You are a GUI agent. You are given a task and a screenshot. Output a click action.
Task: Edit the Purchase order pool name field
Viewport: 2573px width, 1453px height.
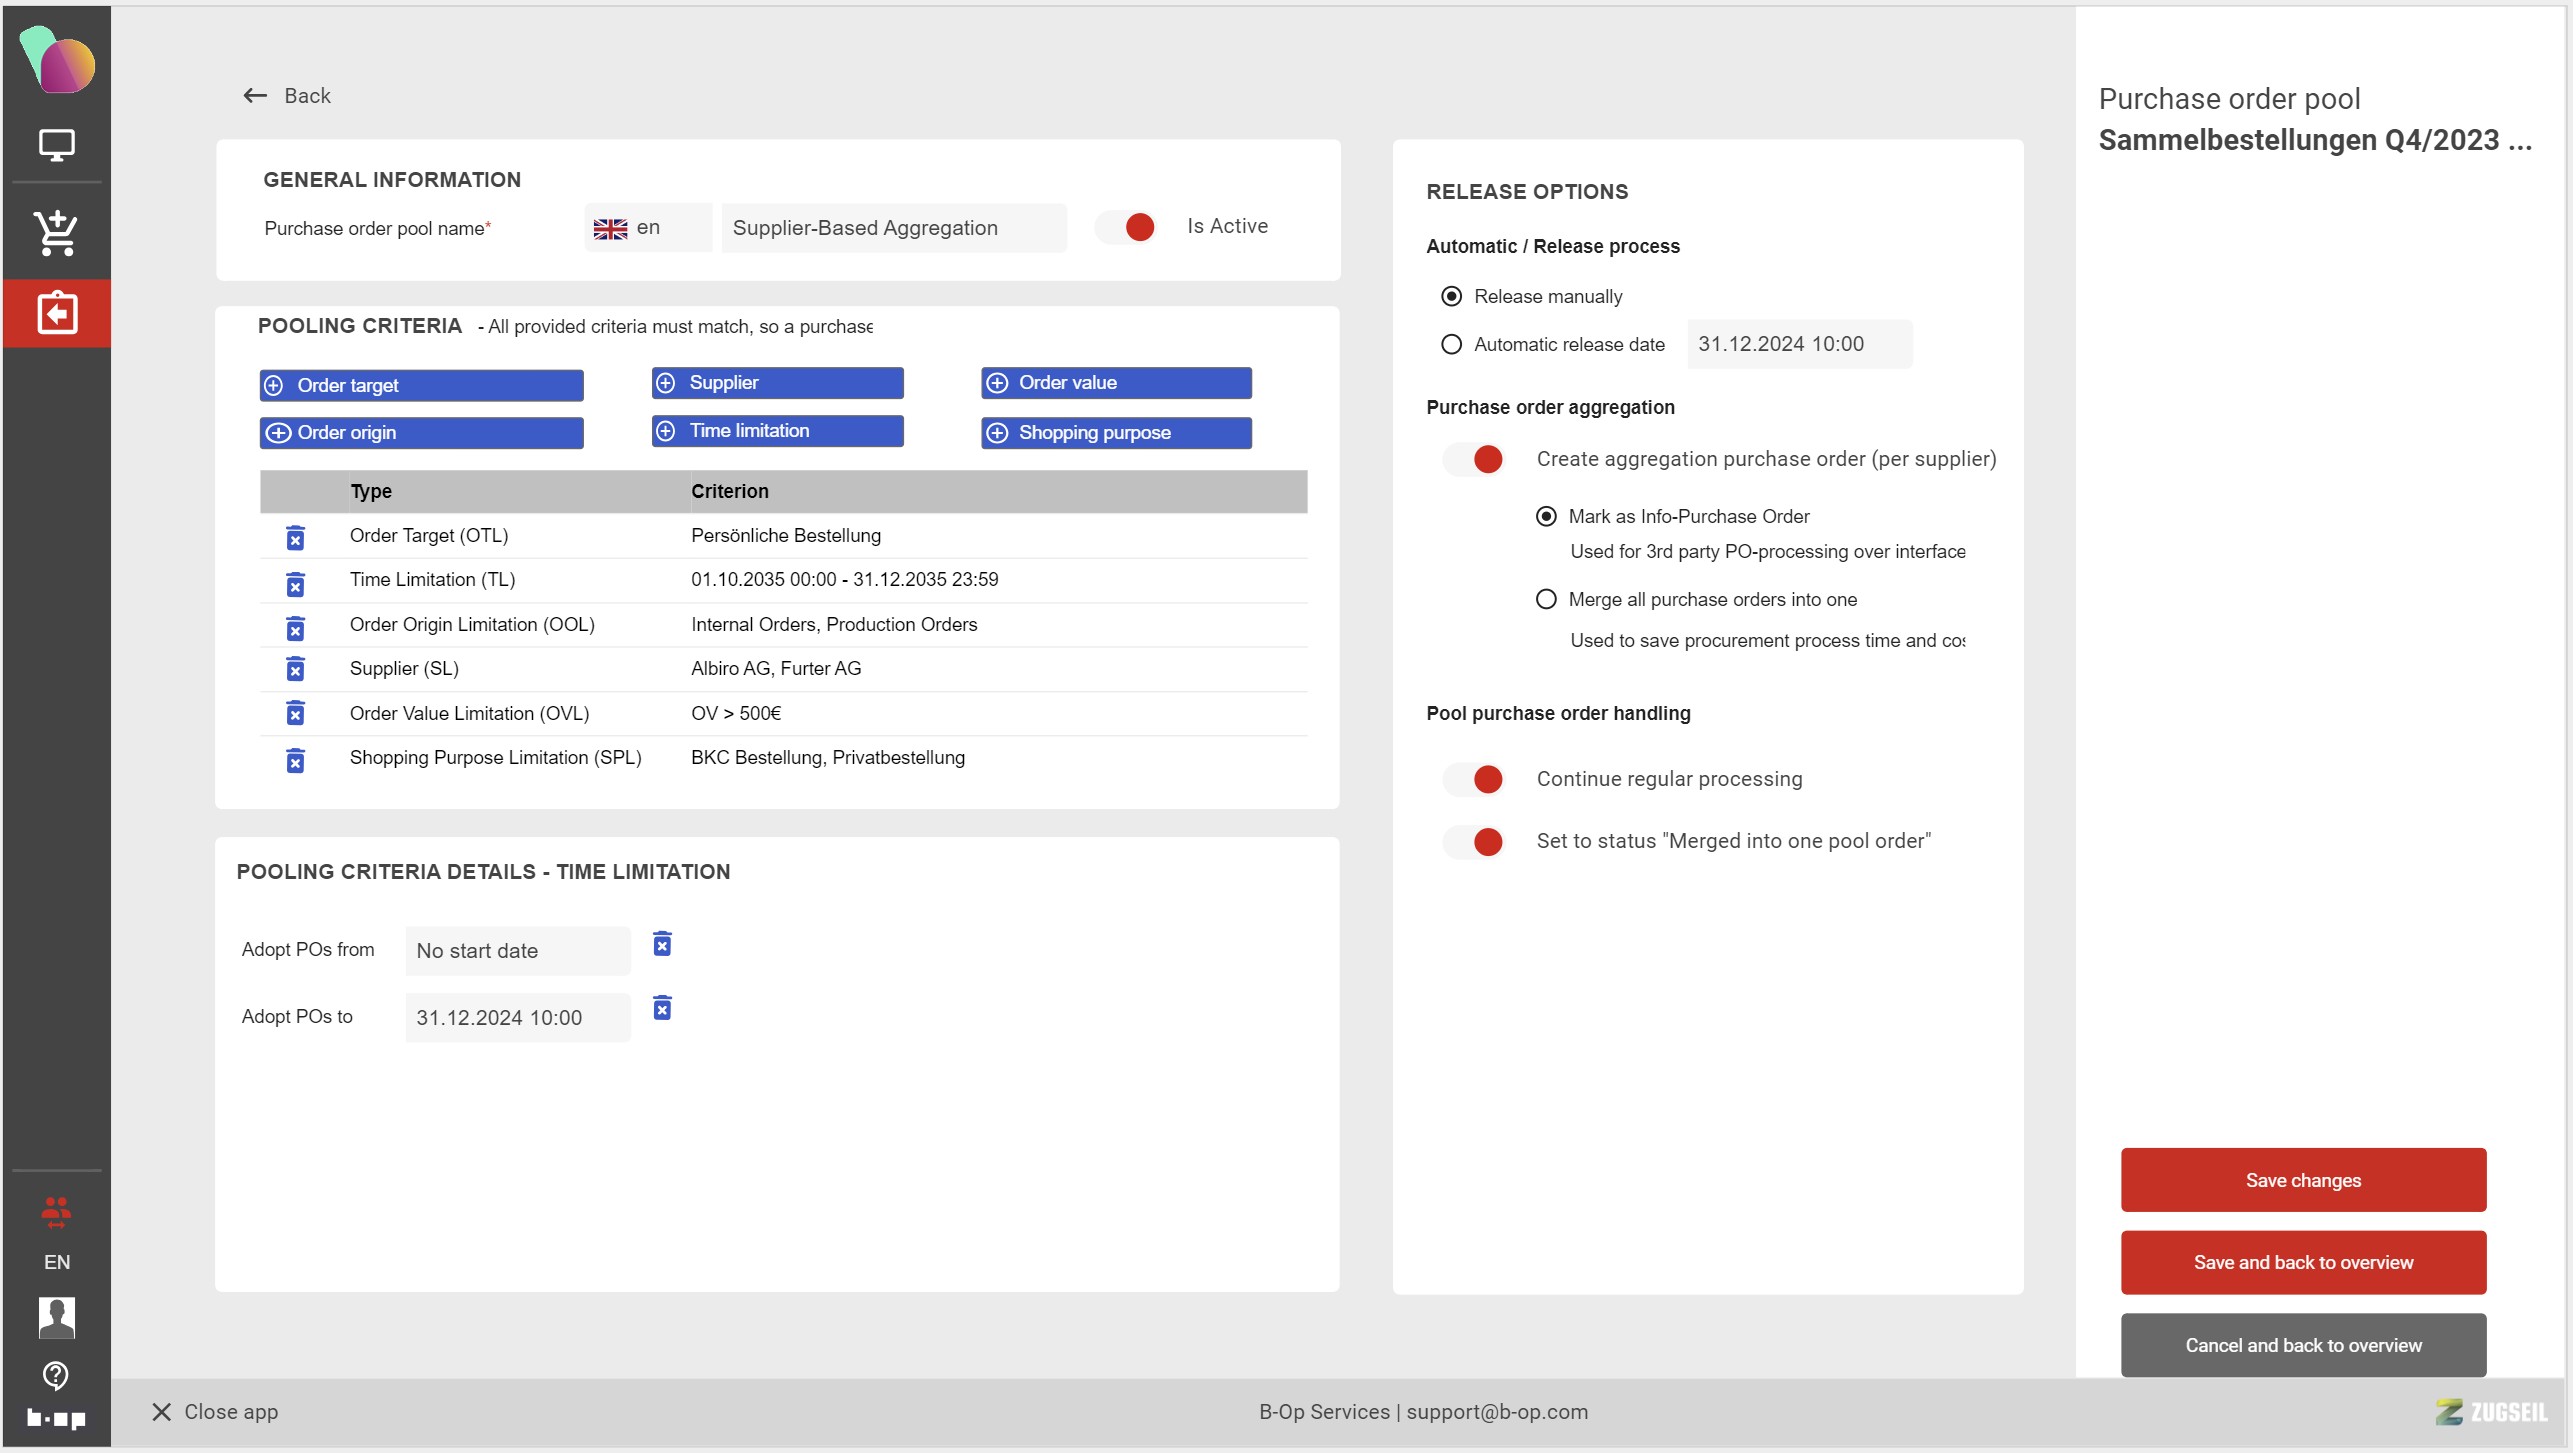893,228
